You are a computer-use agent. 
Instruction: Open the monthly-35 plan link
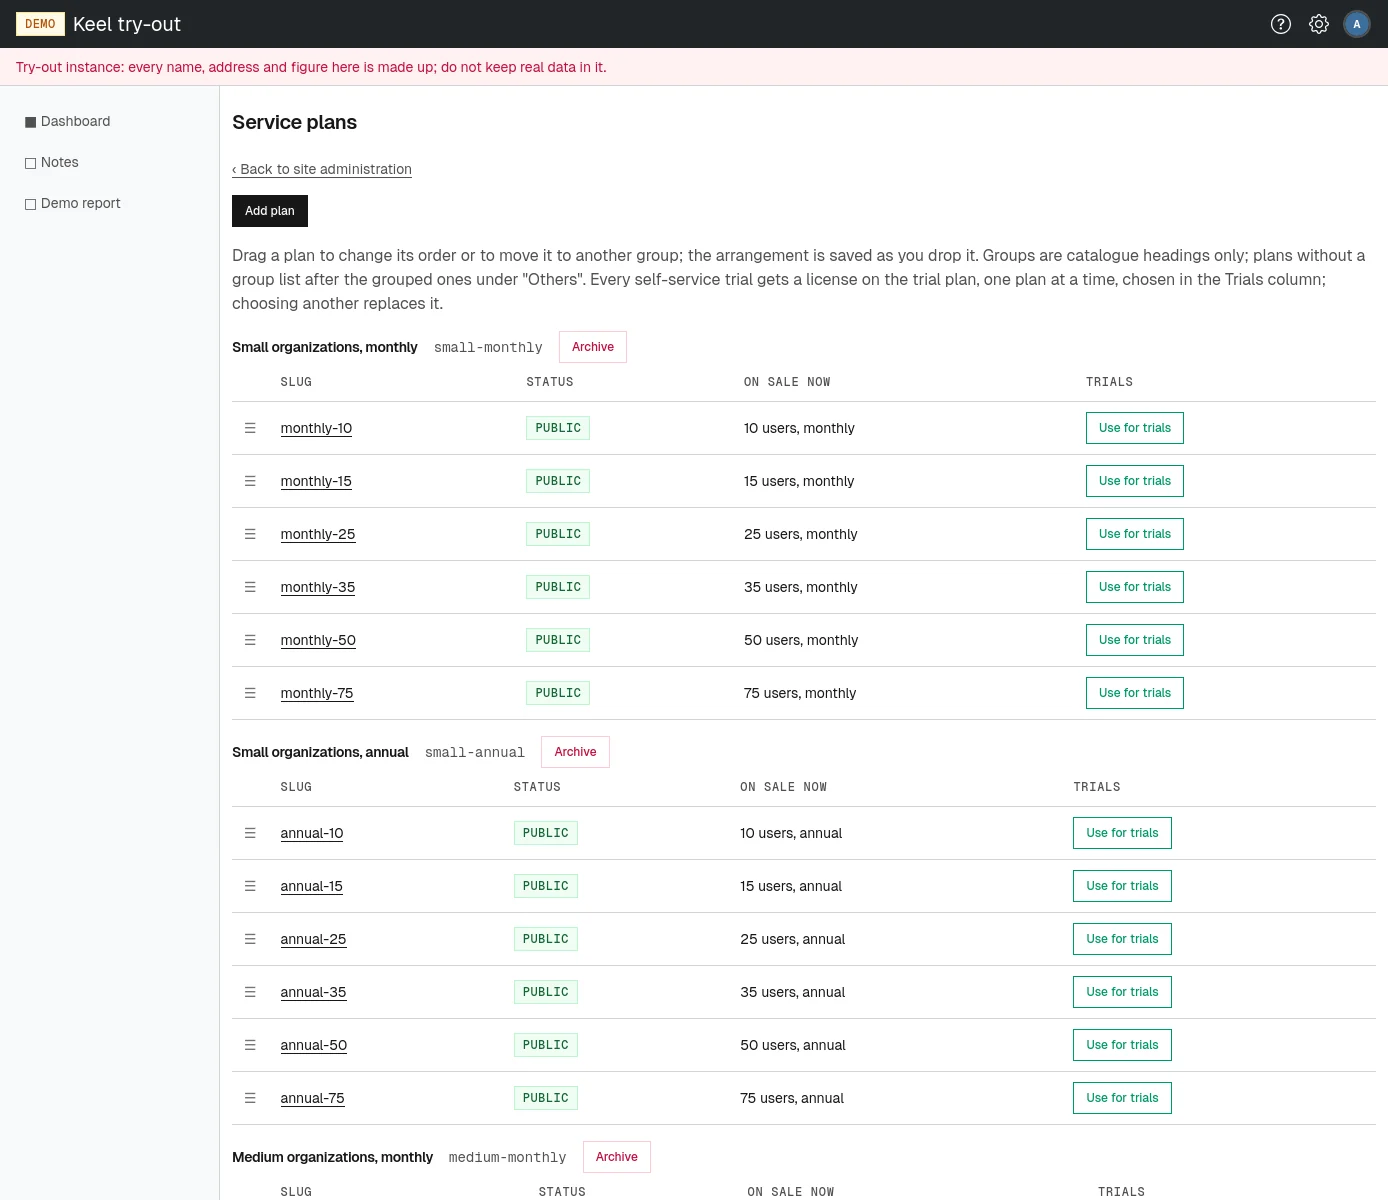coord(318,587)
